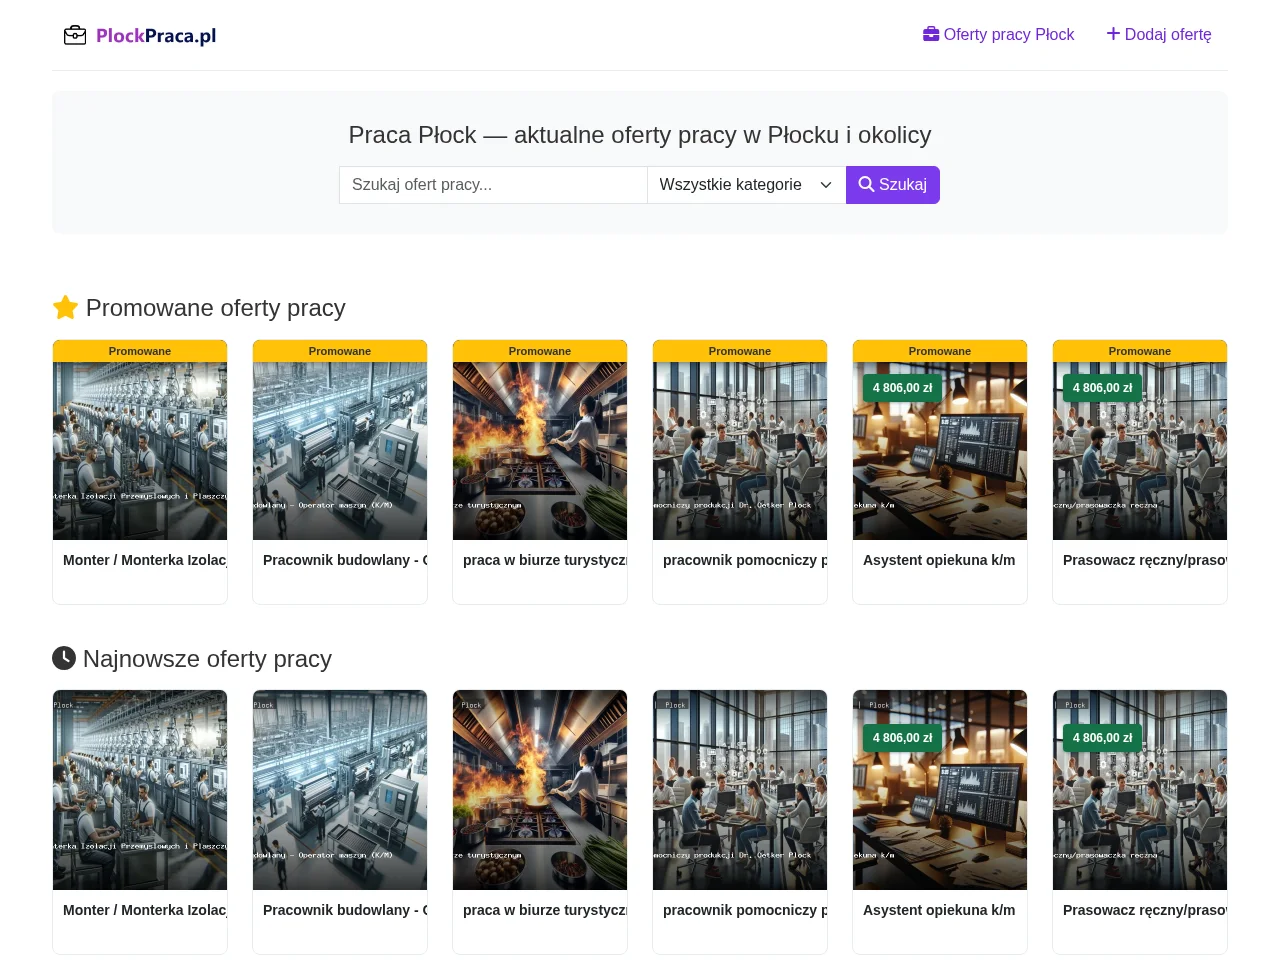Open newest pracownik pomocniczy image
The width and height of the screenshot is (1280, 960).
click(x=740, y=790)
